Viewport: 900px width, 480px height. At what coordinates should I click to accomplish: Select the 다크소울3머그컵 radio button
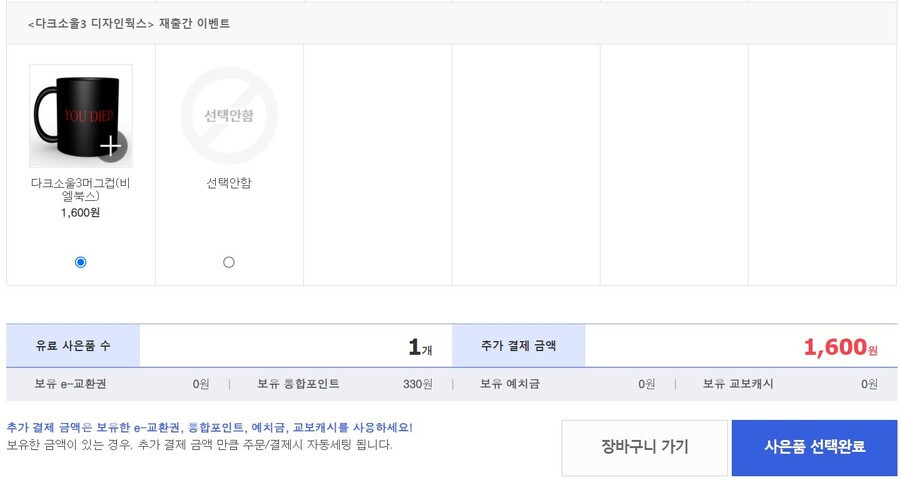(x=80, y=262)
